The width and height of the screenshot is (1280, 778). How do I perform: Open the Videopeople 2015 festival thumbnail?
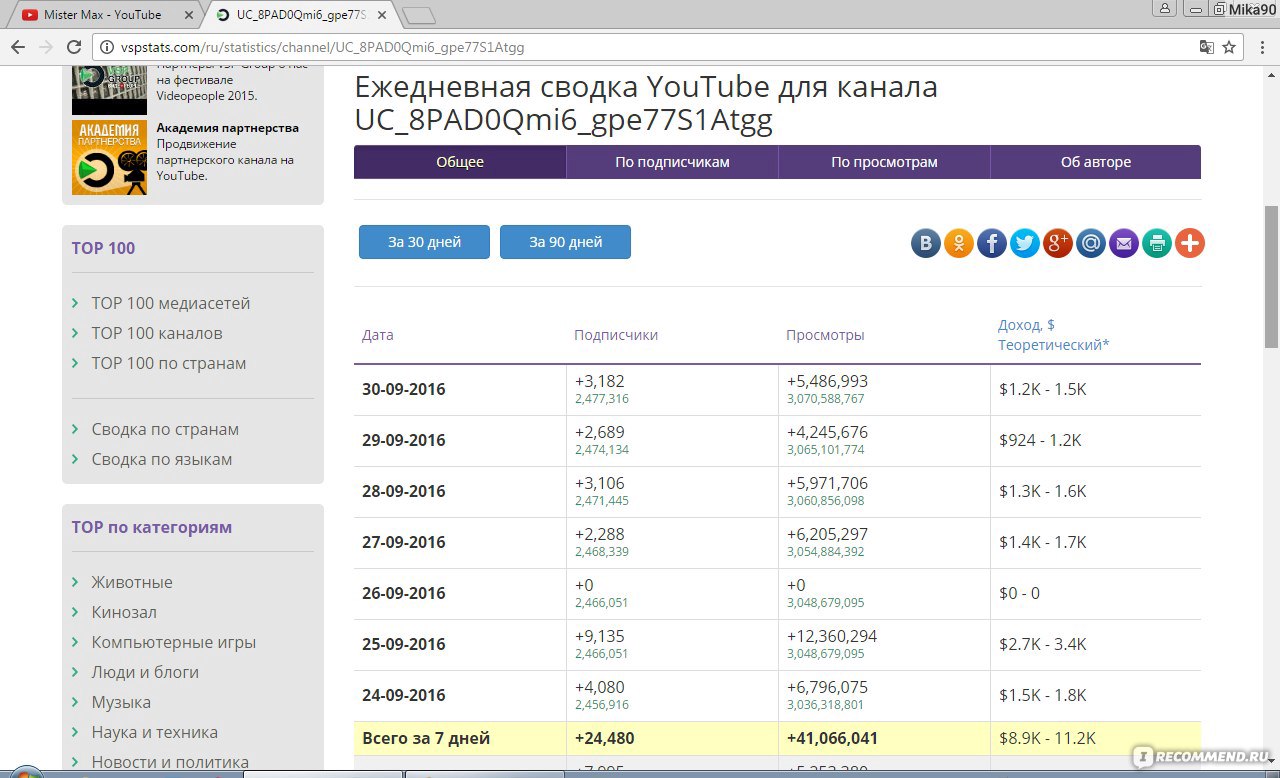tap(109, 90)
